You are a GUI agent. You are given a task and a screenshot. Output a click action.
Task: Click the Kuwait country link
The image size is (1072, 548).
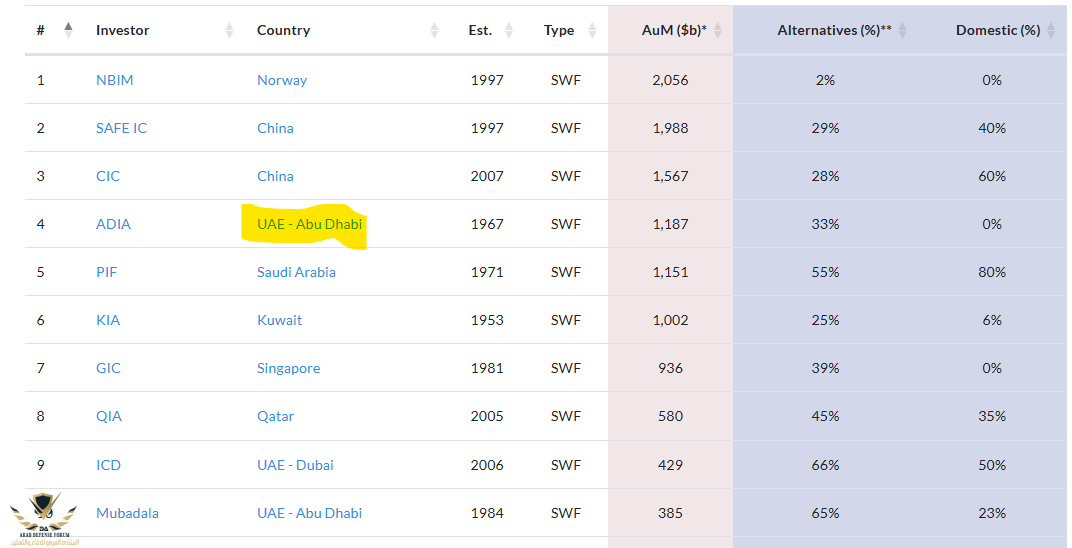(x=279, y=320)
